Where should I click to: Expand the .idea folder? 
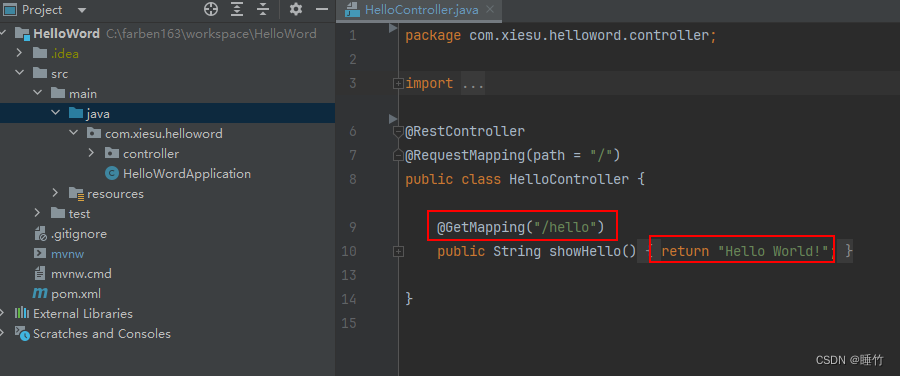[20, 53]
